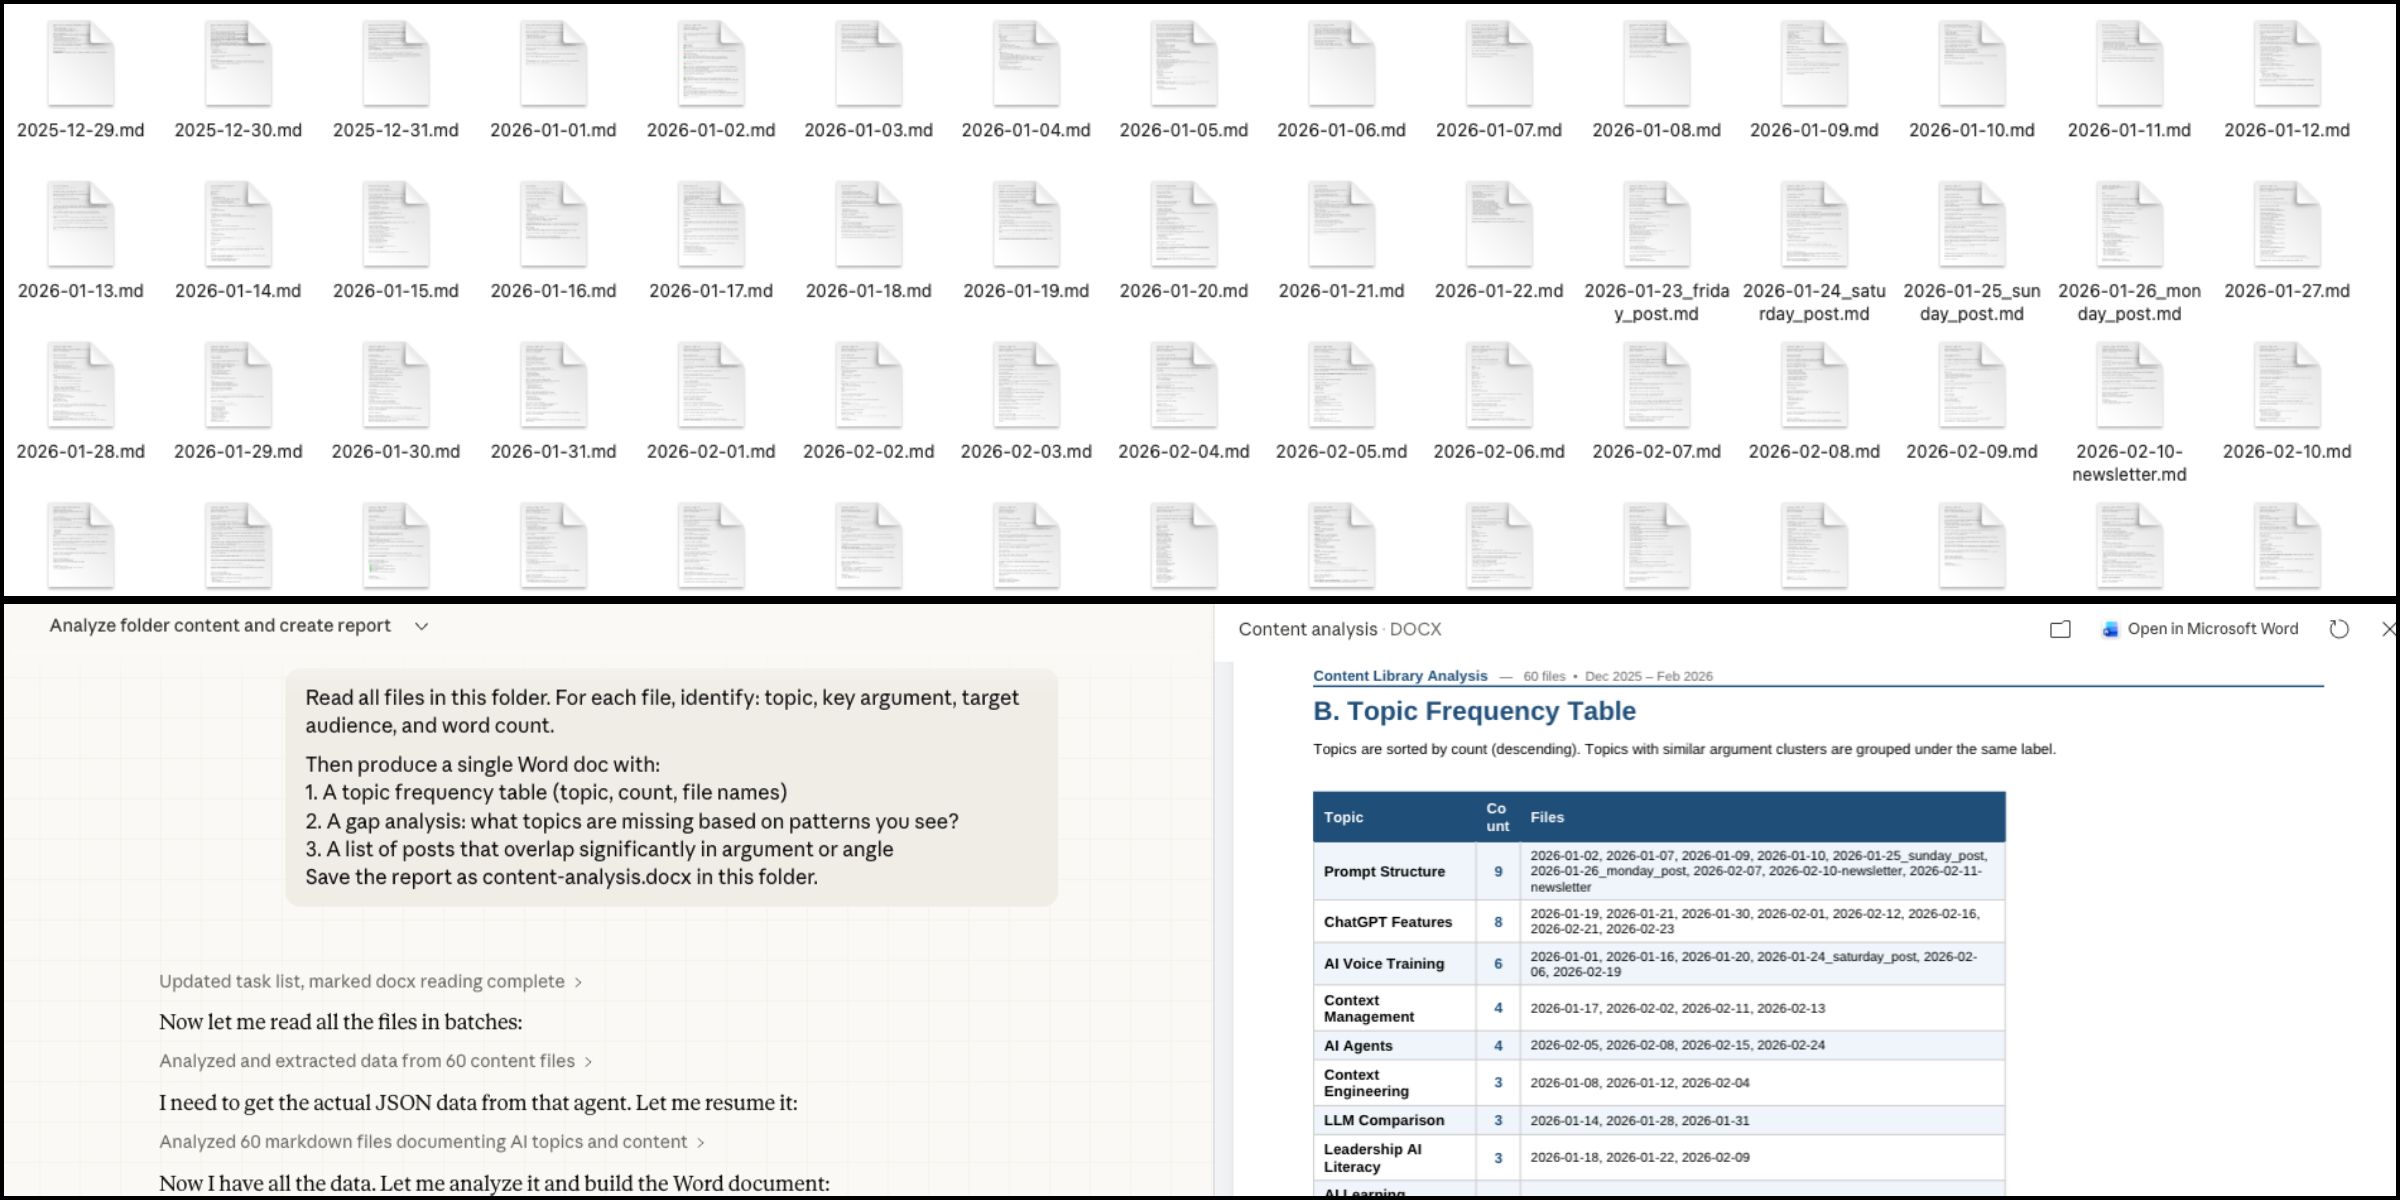Click the Topic column header
The image size is (2400, 1200).
coord(1343,817)
